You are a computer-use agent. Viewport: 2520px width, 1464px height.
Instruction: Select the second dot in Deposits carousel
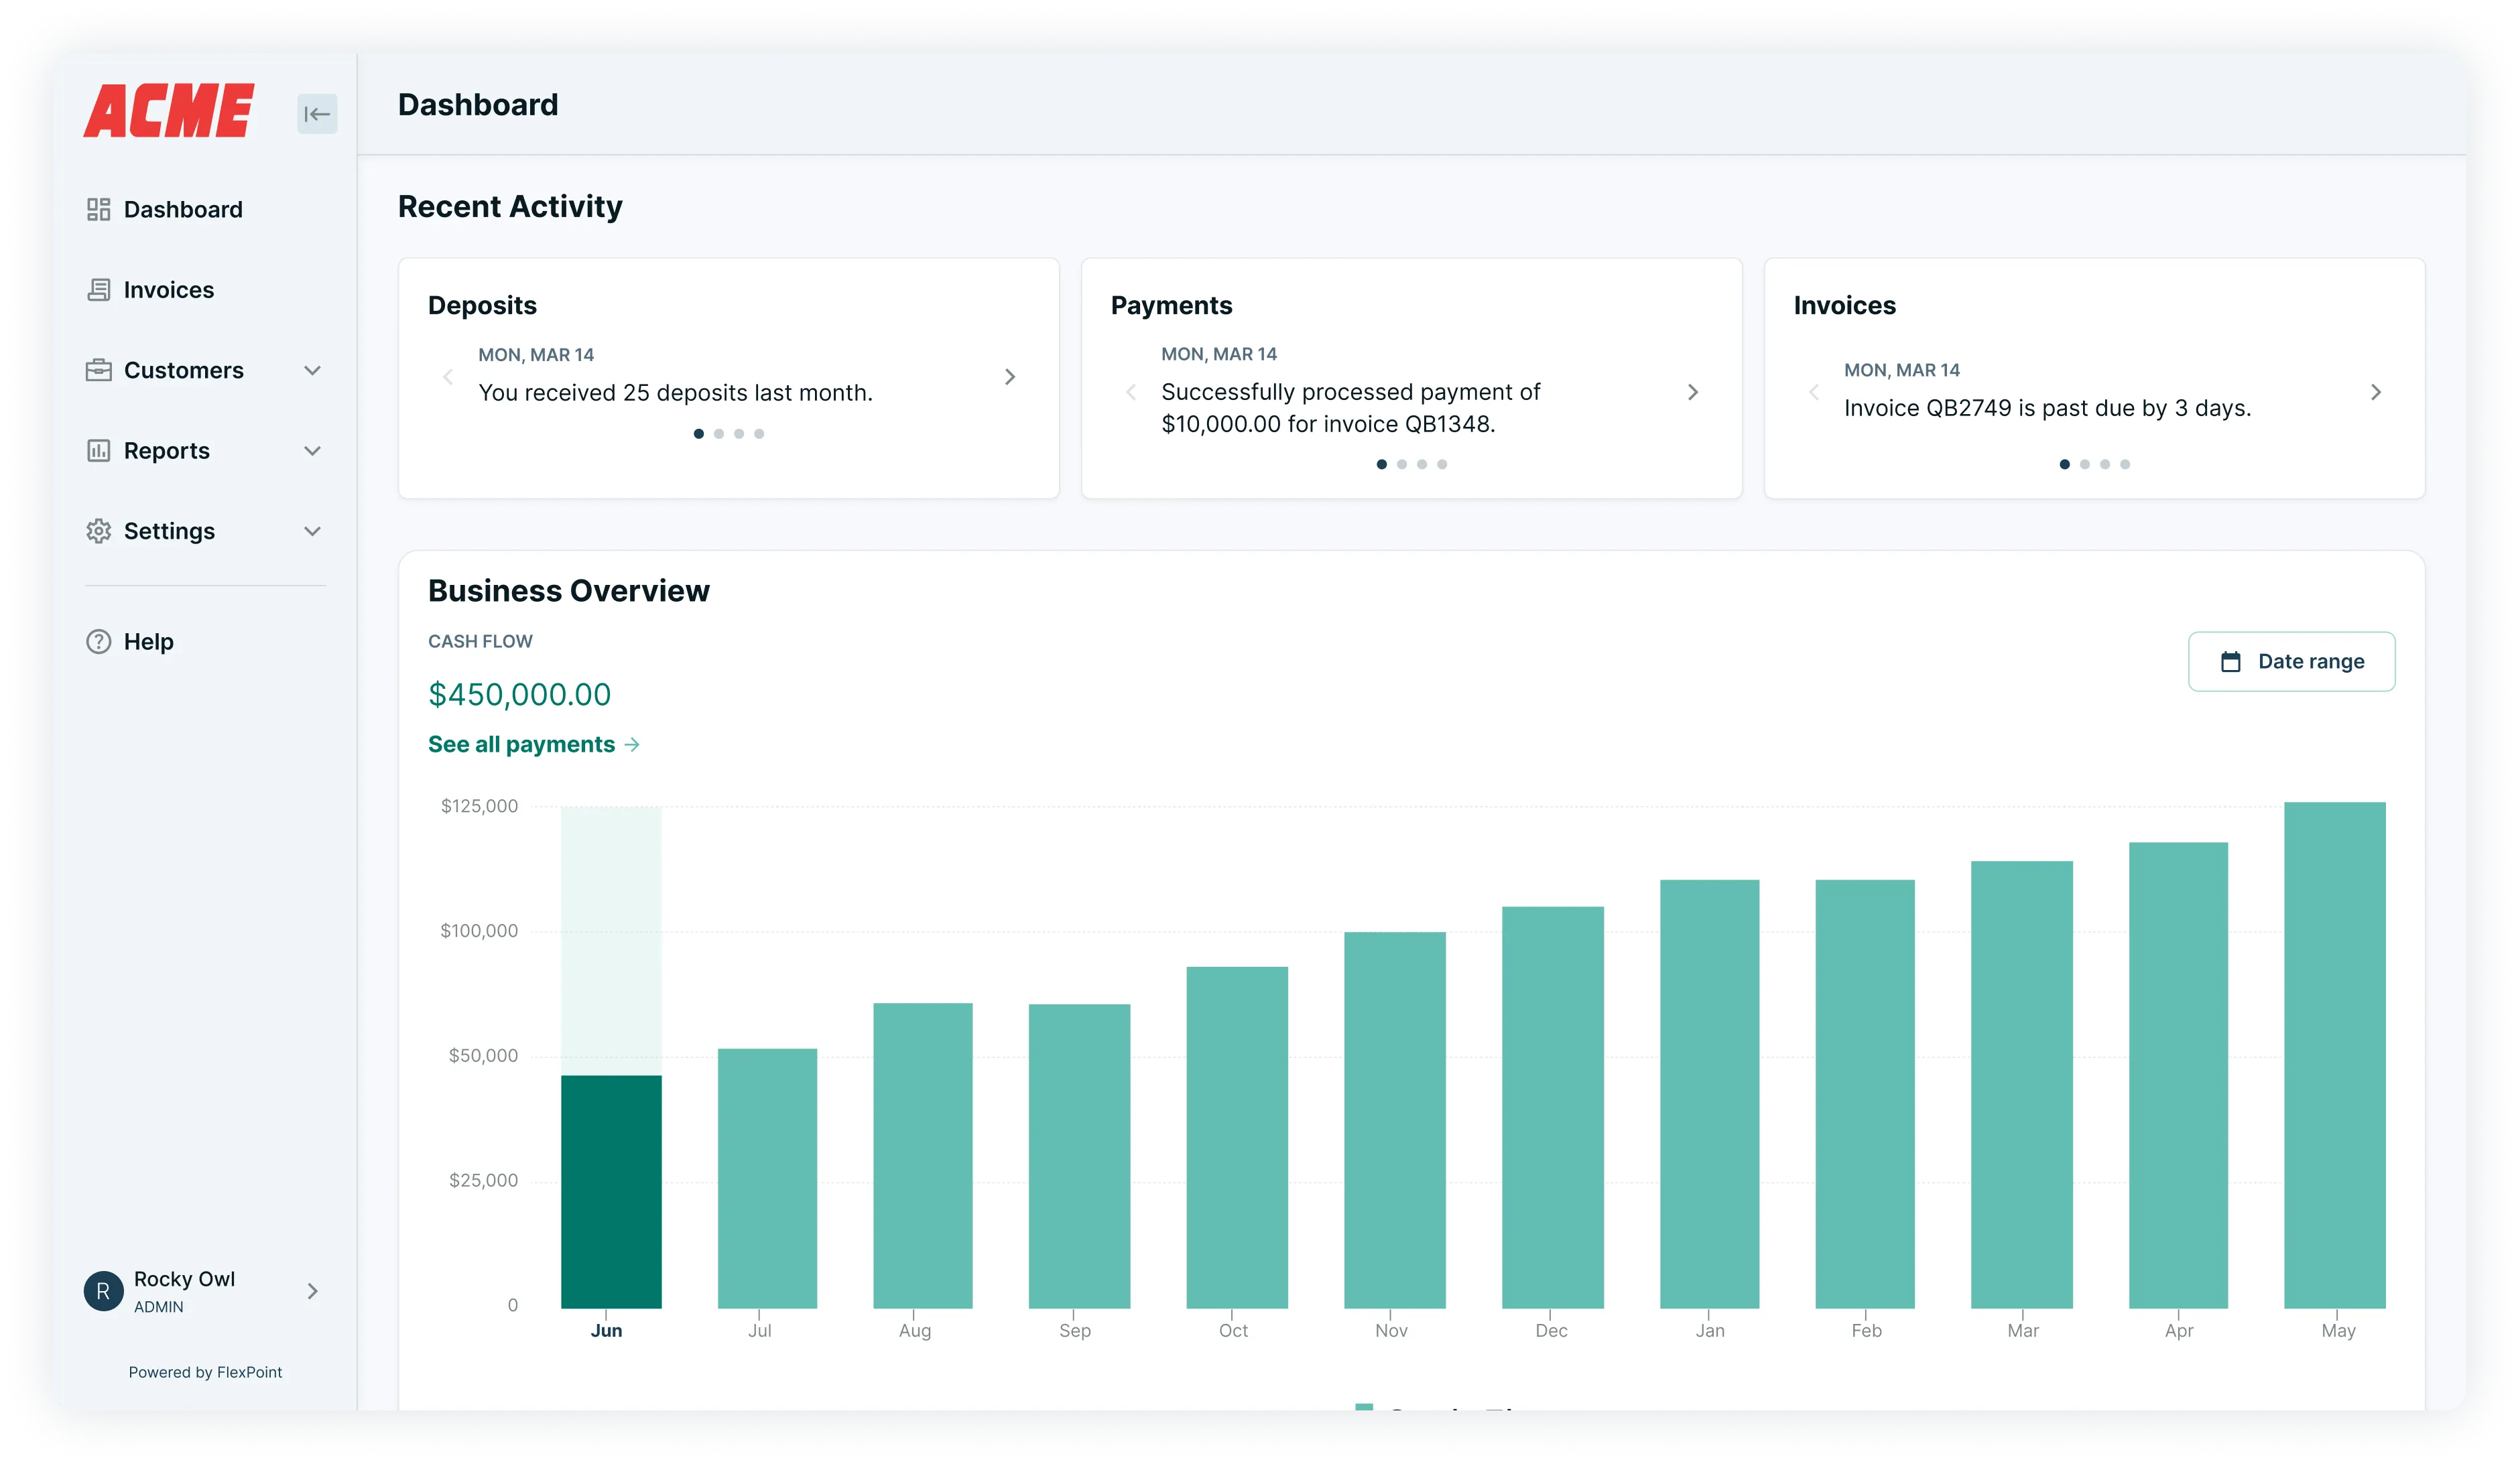[x=719, y=433]
